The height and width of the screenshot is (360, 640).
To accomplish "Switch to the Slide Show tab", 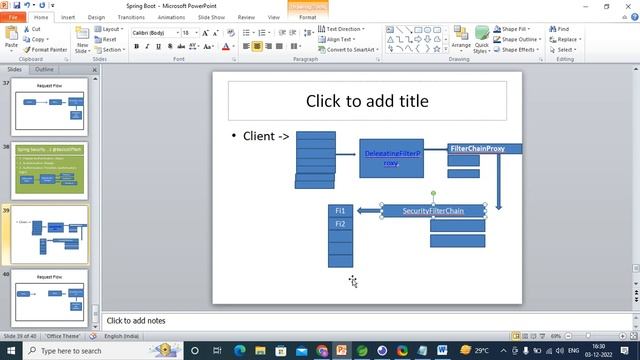I will click(x=211, y=17).
